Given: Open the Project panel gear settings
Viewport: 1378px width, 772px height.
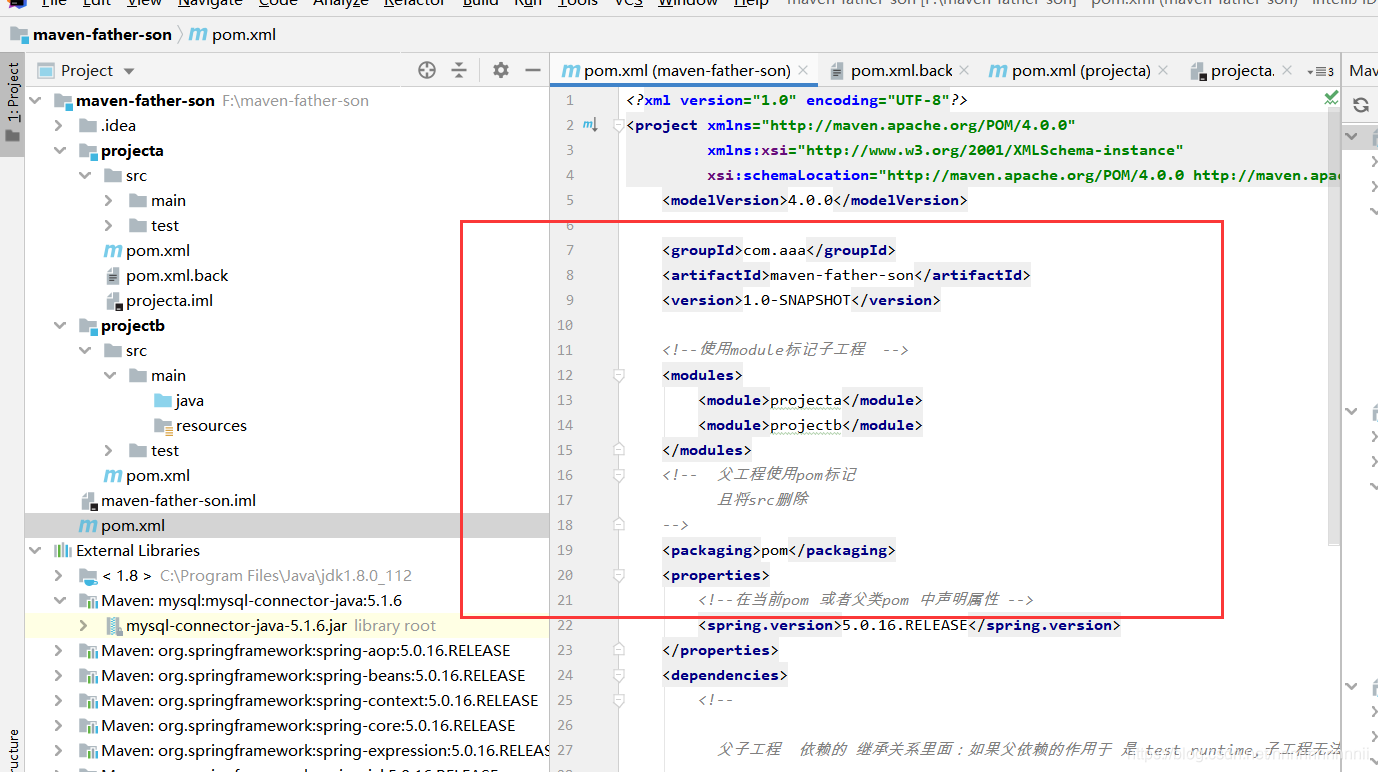Looking at the screenshot, I should [x=501, y=70].
